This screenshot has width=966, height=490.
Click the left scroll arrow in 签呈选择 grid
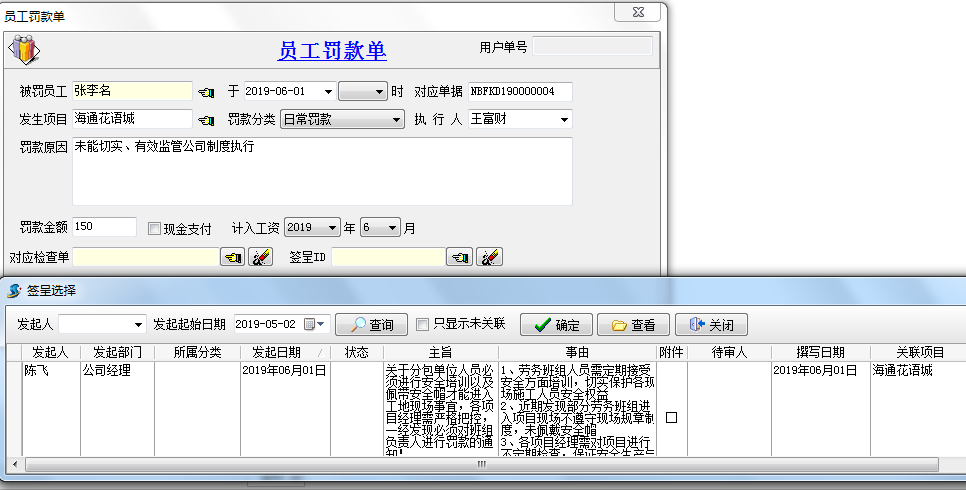coord(15,464)
